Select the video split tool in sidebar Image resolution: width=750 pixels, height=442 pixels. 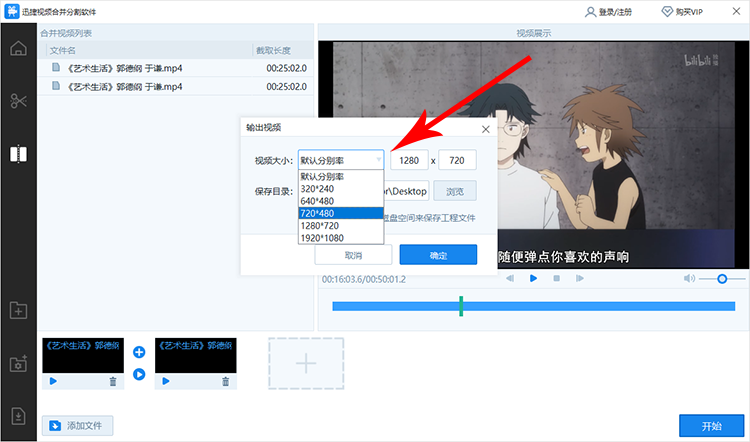coord(18,154)
